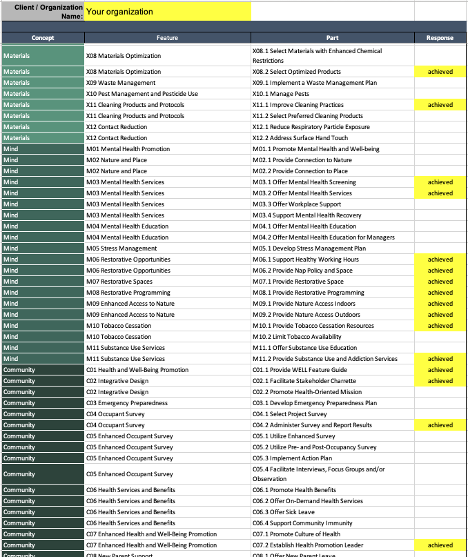Select the Feature column header

[x=167, y=38]
